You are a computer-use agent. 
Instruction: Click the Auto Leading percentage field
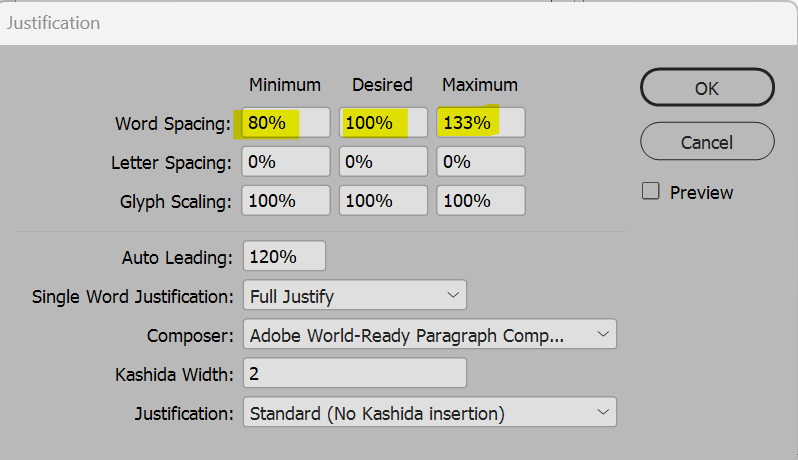(284, 256)
